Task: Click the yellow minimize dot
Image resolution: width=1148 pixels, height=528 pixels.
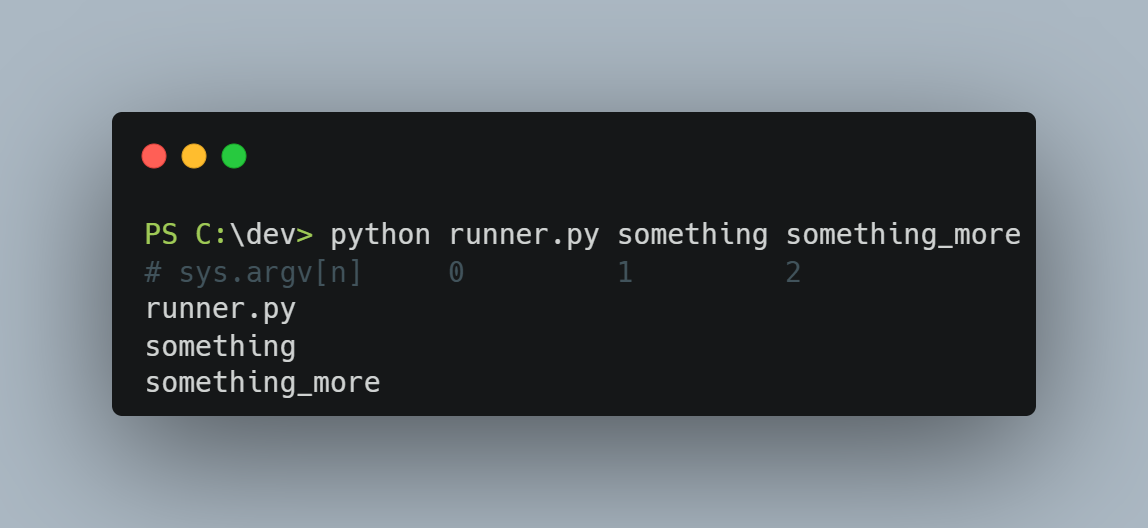Action: (x=194, y=156)
